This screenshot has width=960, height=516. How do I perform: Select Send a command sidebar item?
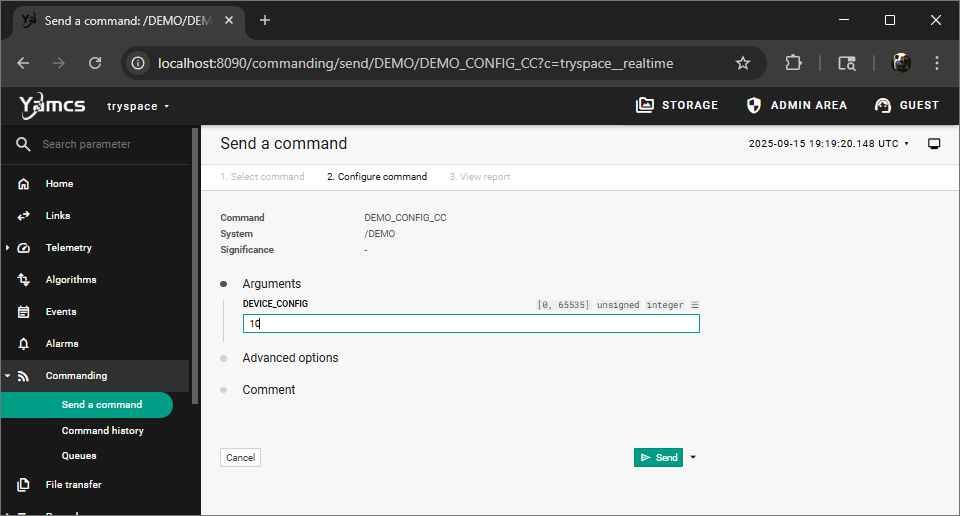(87, 405)
